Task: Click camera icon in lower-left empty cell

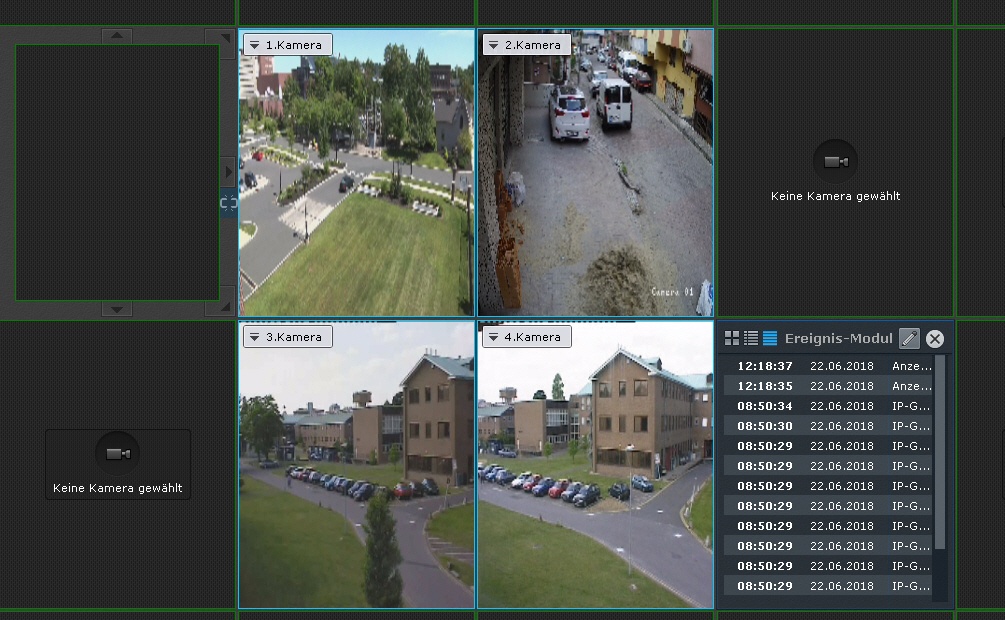Action: pos(118,454)
